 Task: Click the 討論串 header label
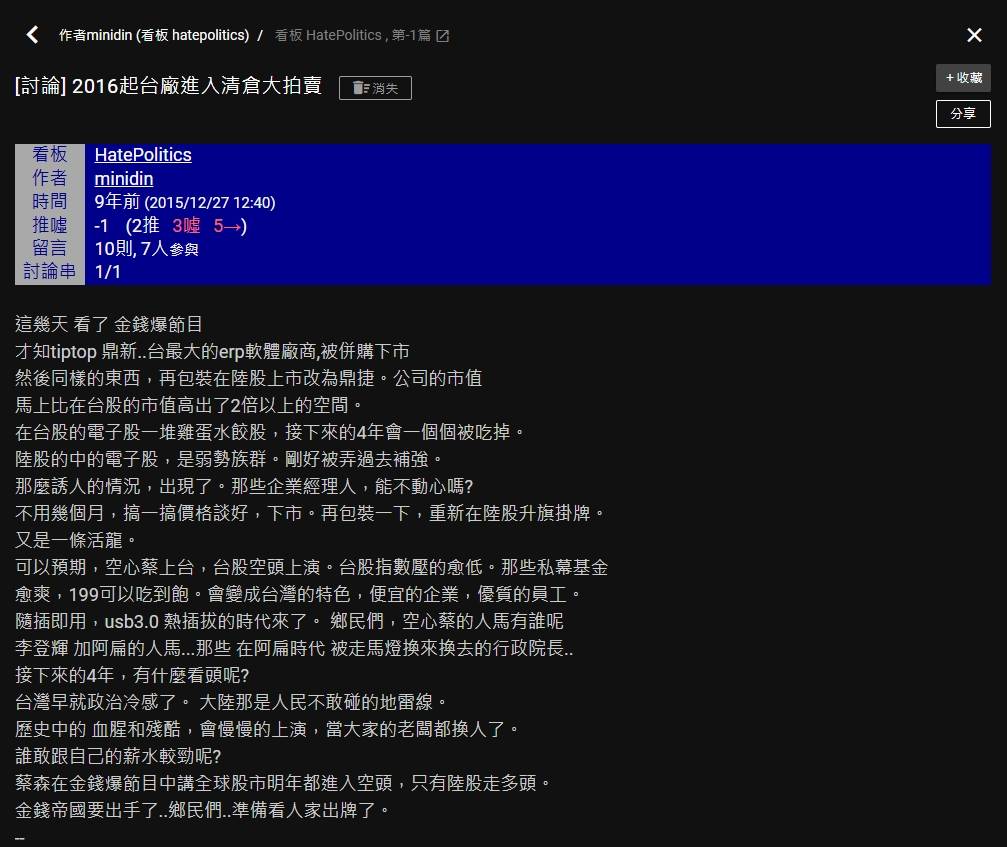pos(49,272)
